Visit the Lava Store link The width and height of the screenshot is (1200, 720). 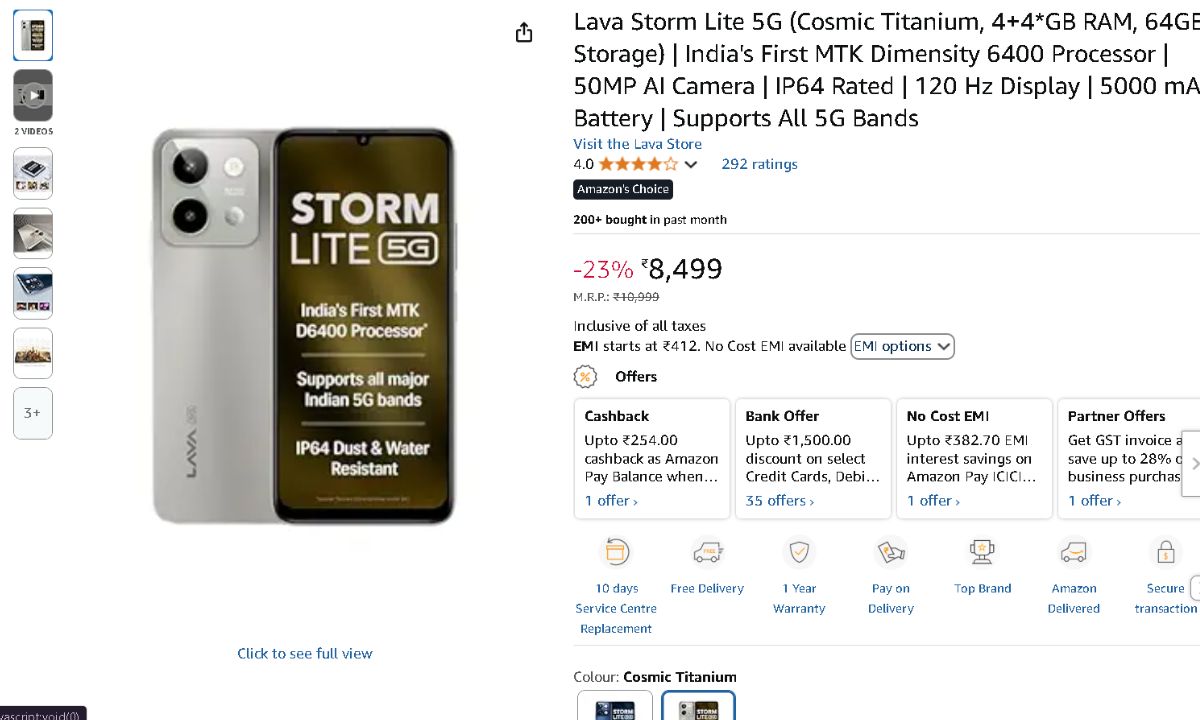coord(637,144)
